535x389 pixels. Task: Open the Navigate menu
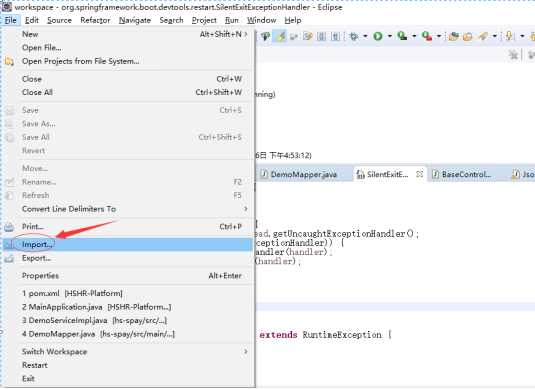click(135, 20)
